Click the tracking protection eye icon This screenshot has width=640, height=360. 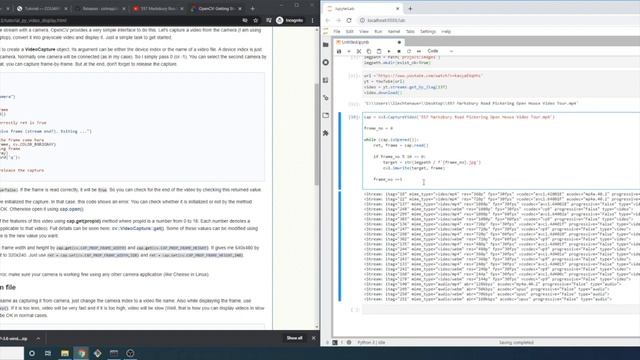coord(245,20)
